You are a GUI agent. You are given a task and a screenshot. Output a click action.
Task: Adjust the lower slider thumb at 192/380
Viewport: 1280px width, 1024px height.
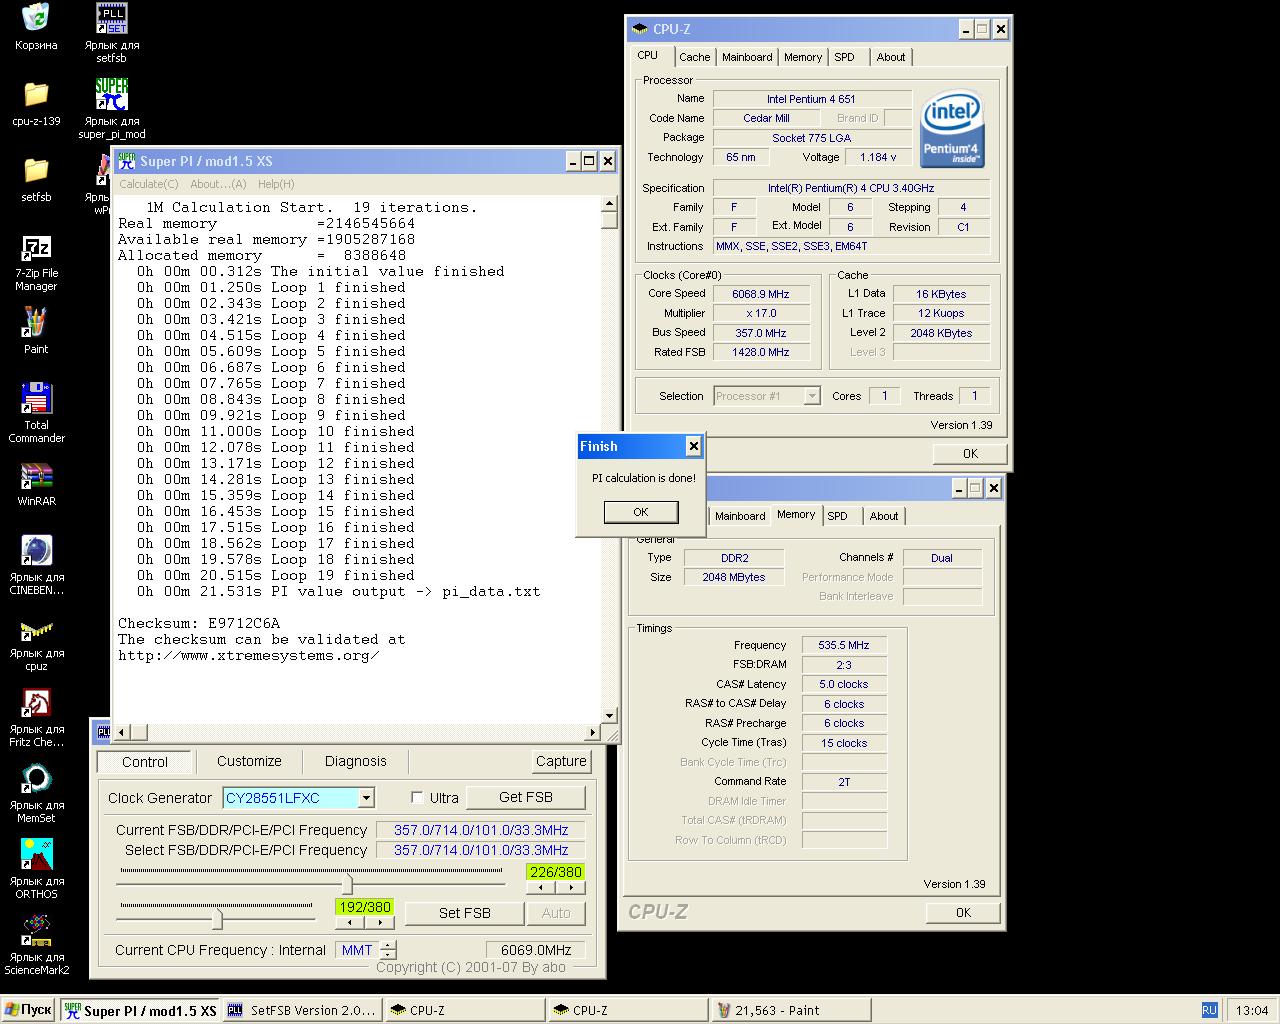click(217, 918)
